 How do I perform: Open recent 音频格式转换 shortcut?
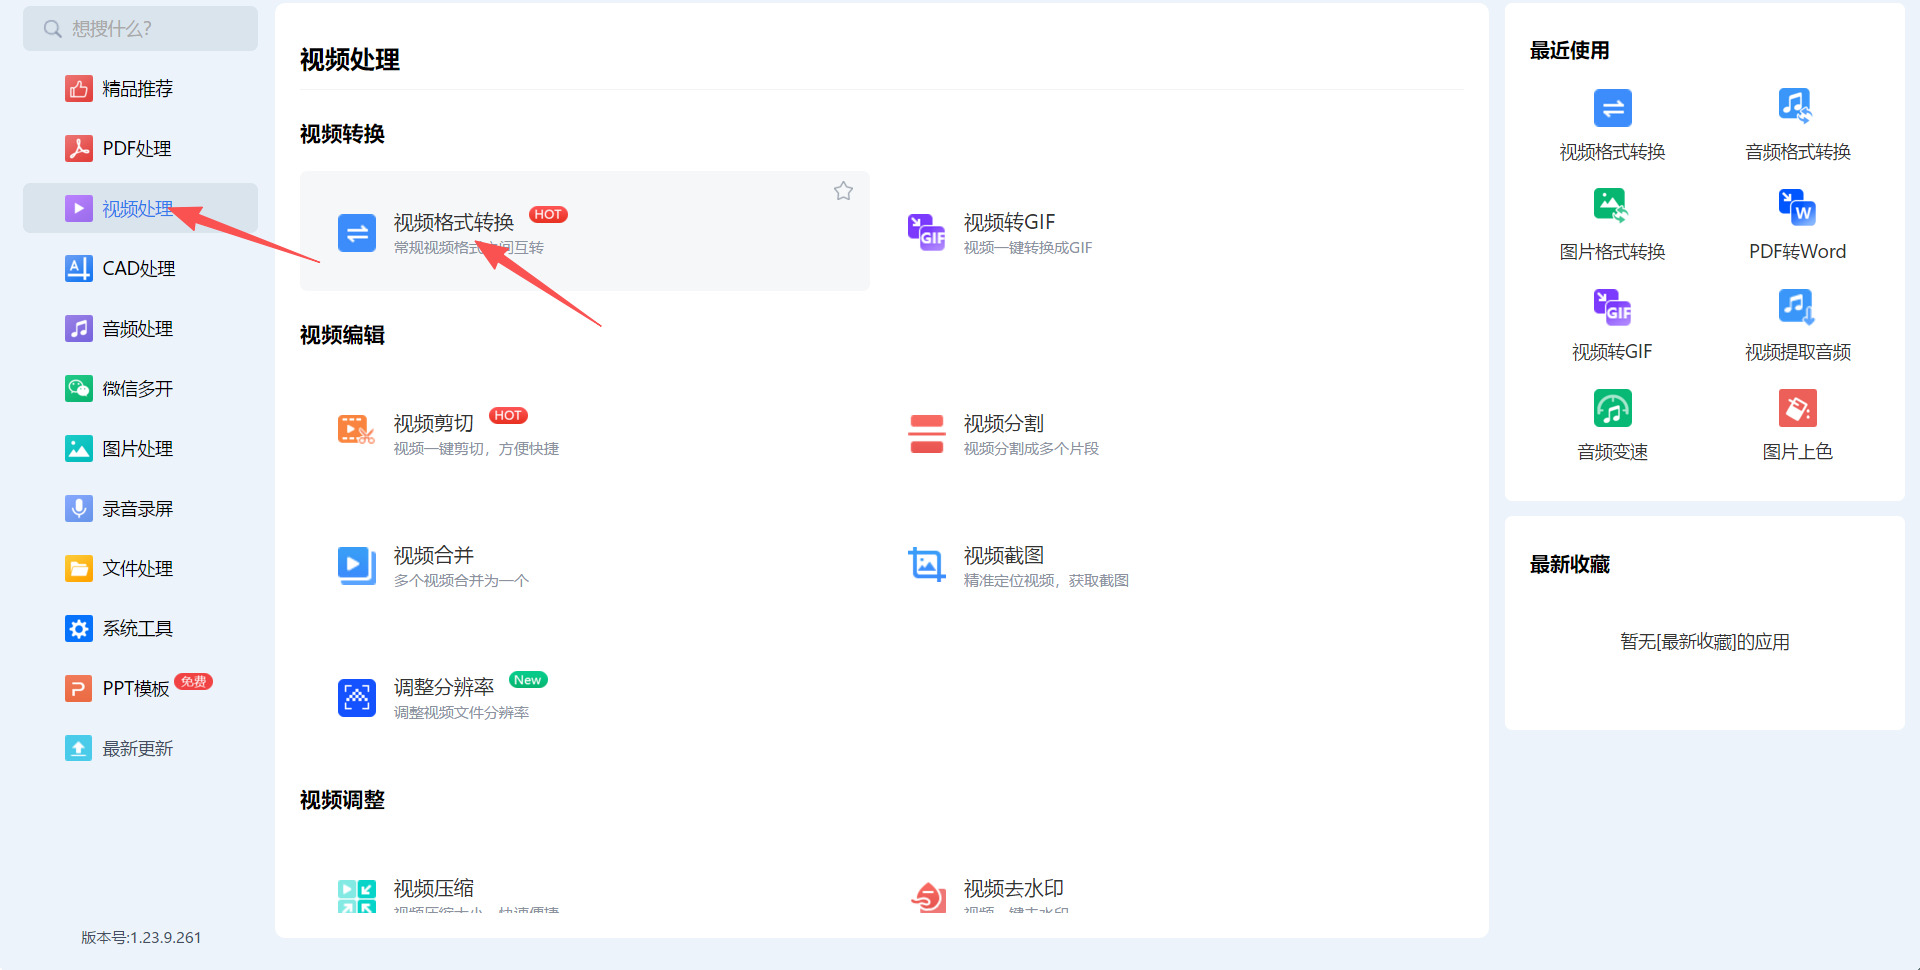tap(1797, 125)
